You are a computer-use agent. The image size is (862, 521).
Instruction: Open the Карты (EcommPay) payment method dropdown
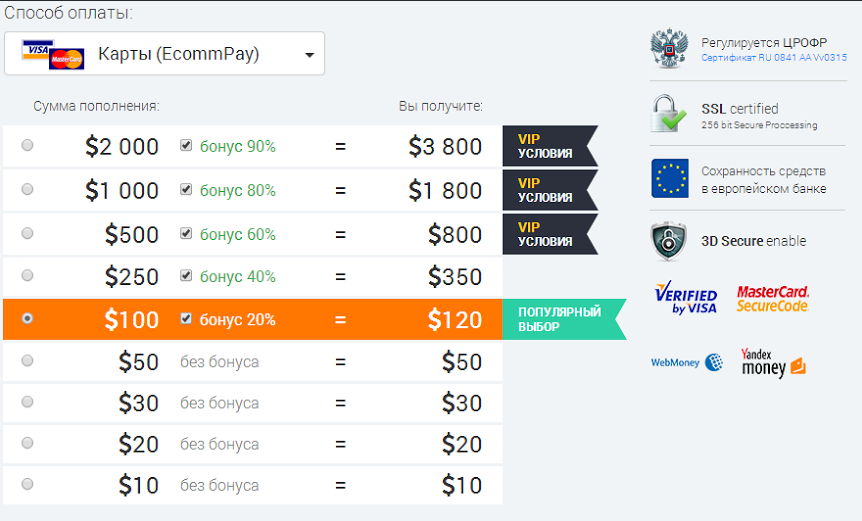(x=164, y=53)
